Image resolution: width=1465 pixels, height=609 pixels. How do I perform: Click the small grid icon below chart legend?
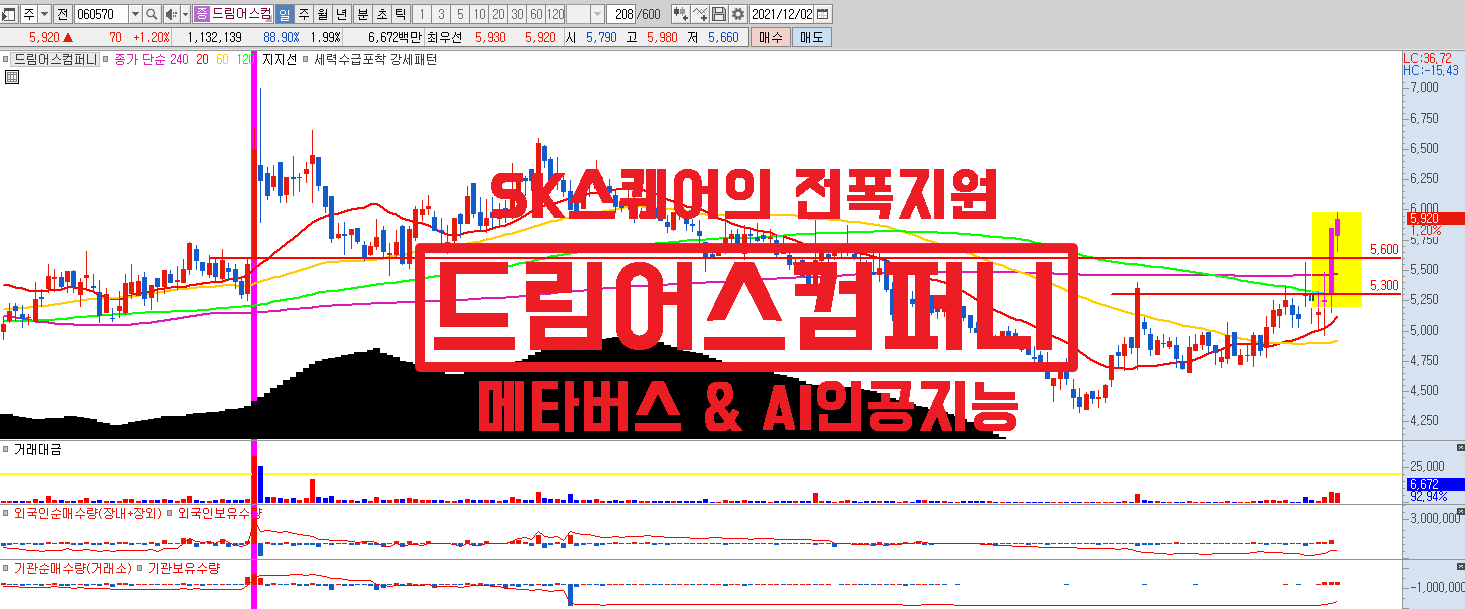11,76
